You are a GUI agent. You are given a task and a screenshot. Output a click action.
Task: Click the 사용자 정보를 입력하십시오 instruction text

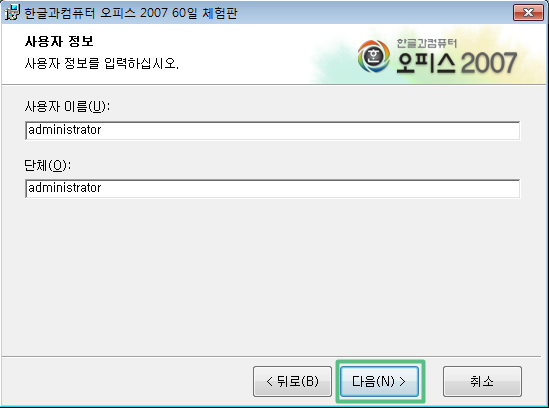(x=102, y=63)
